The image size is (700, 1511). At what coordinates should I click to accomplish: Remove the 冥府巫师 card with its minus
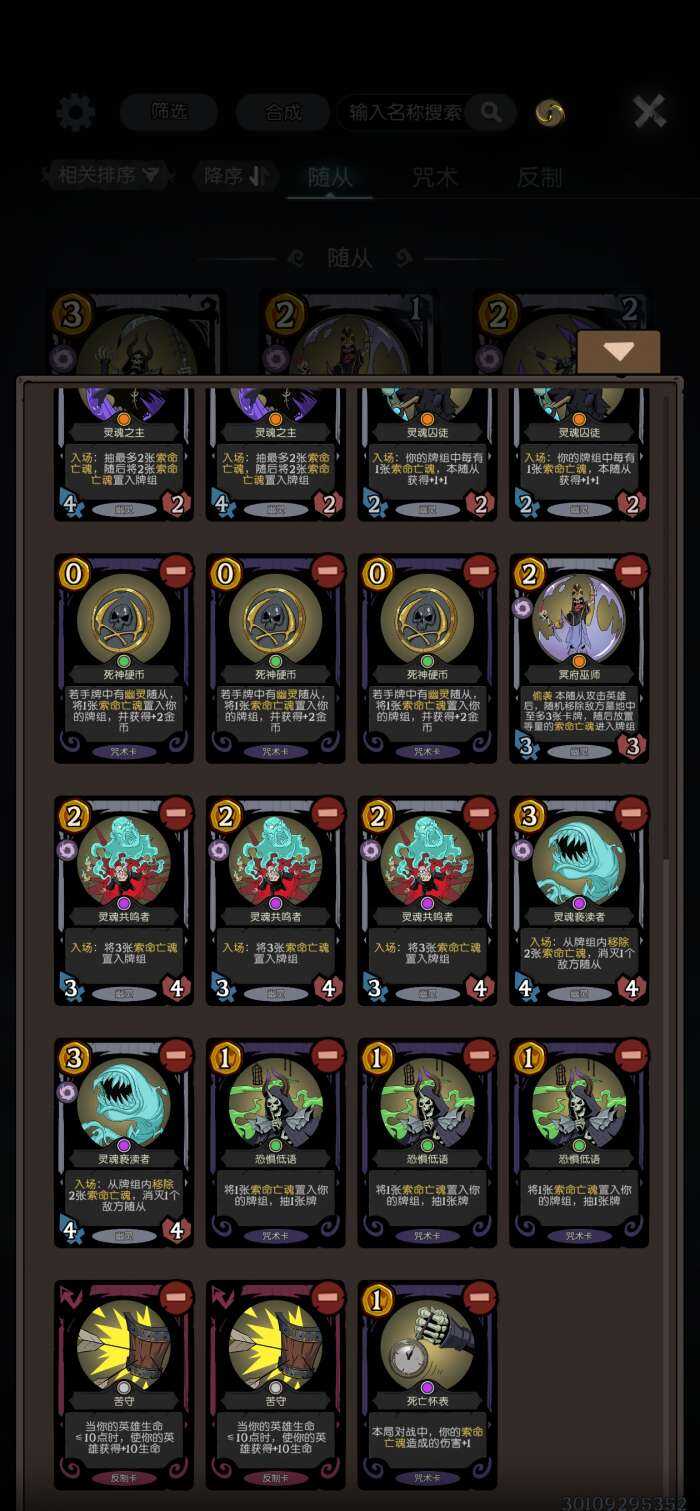click(631, 571)
